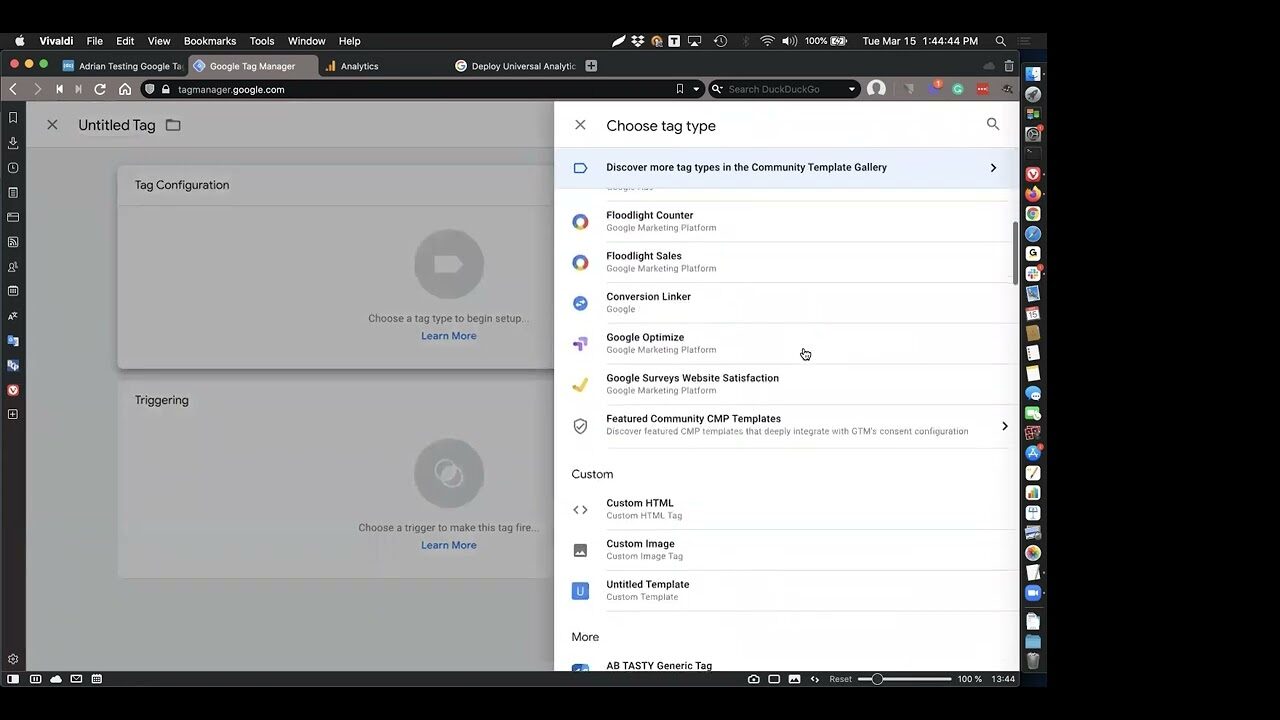The image size is (1280, 720).
Task: Capture page with camera icon
Action: 753,679
